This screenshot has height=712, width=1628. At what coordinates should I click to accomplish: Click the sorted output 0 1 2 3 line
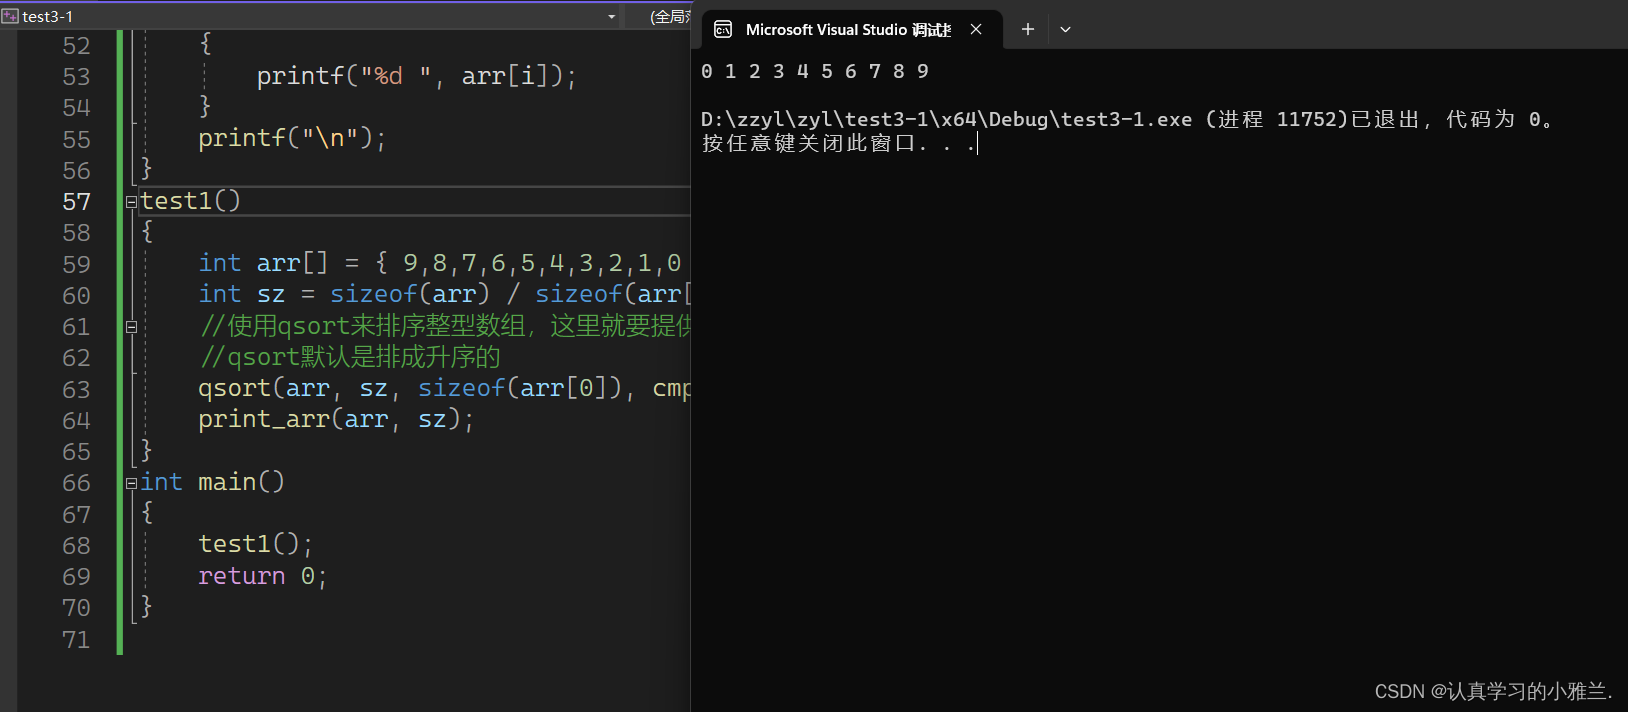(x=814, y=72)
